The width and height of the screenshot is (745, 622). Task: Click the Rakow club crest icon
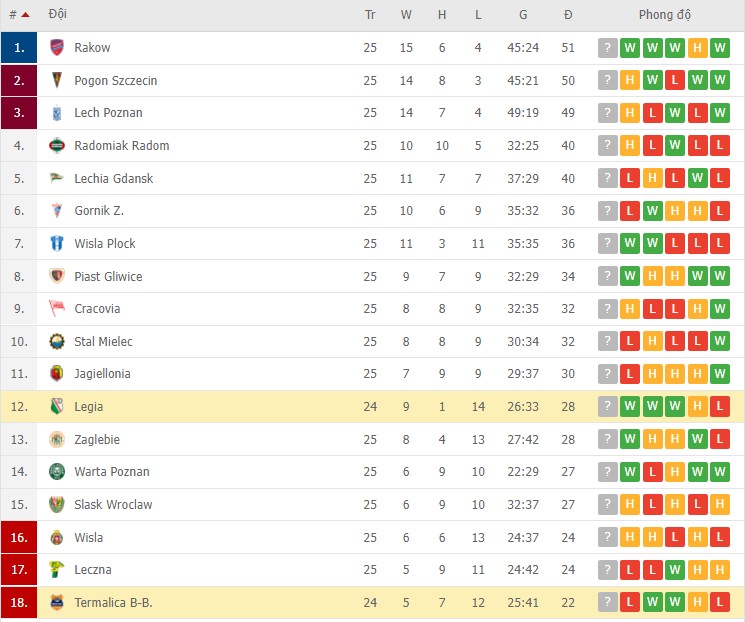57,48
